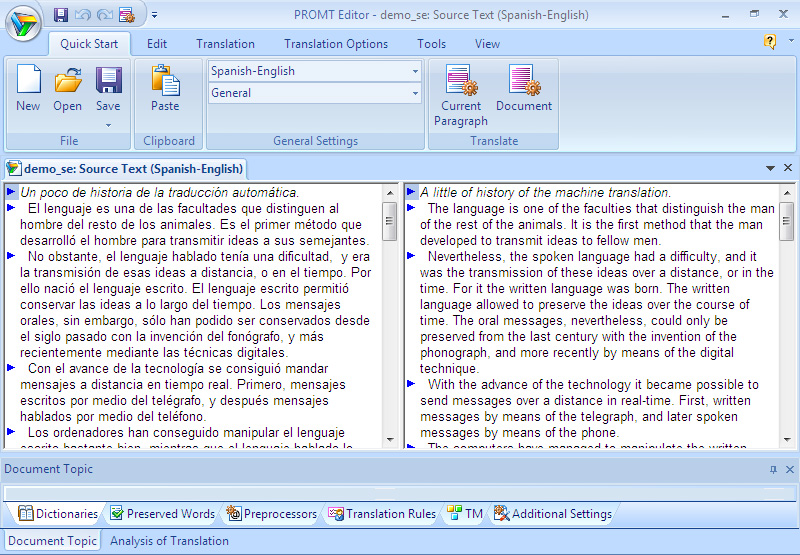
Task: Click the paragraph marker before 'Los ordenadores han'
Action: click(x=11, y=432)
